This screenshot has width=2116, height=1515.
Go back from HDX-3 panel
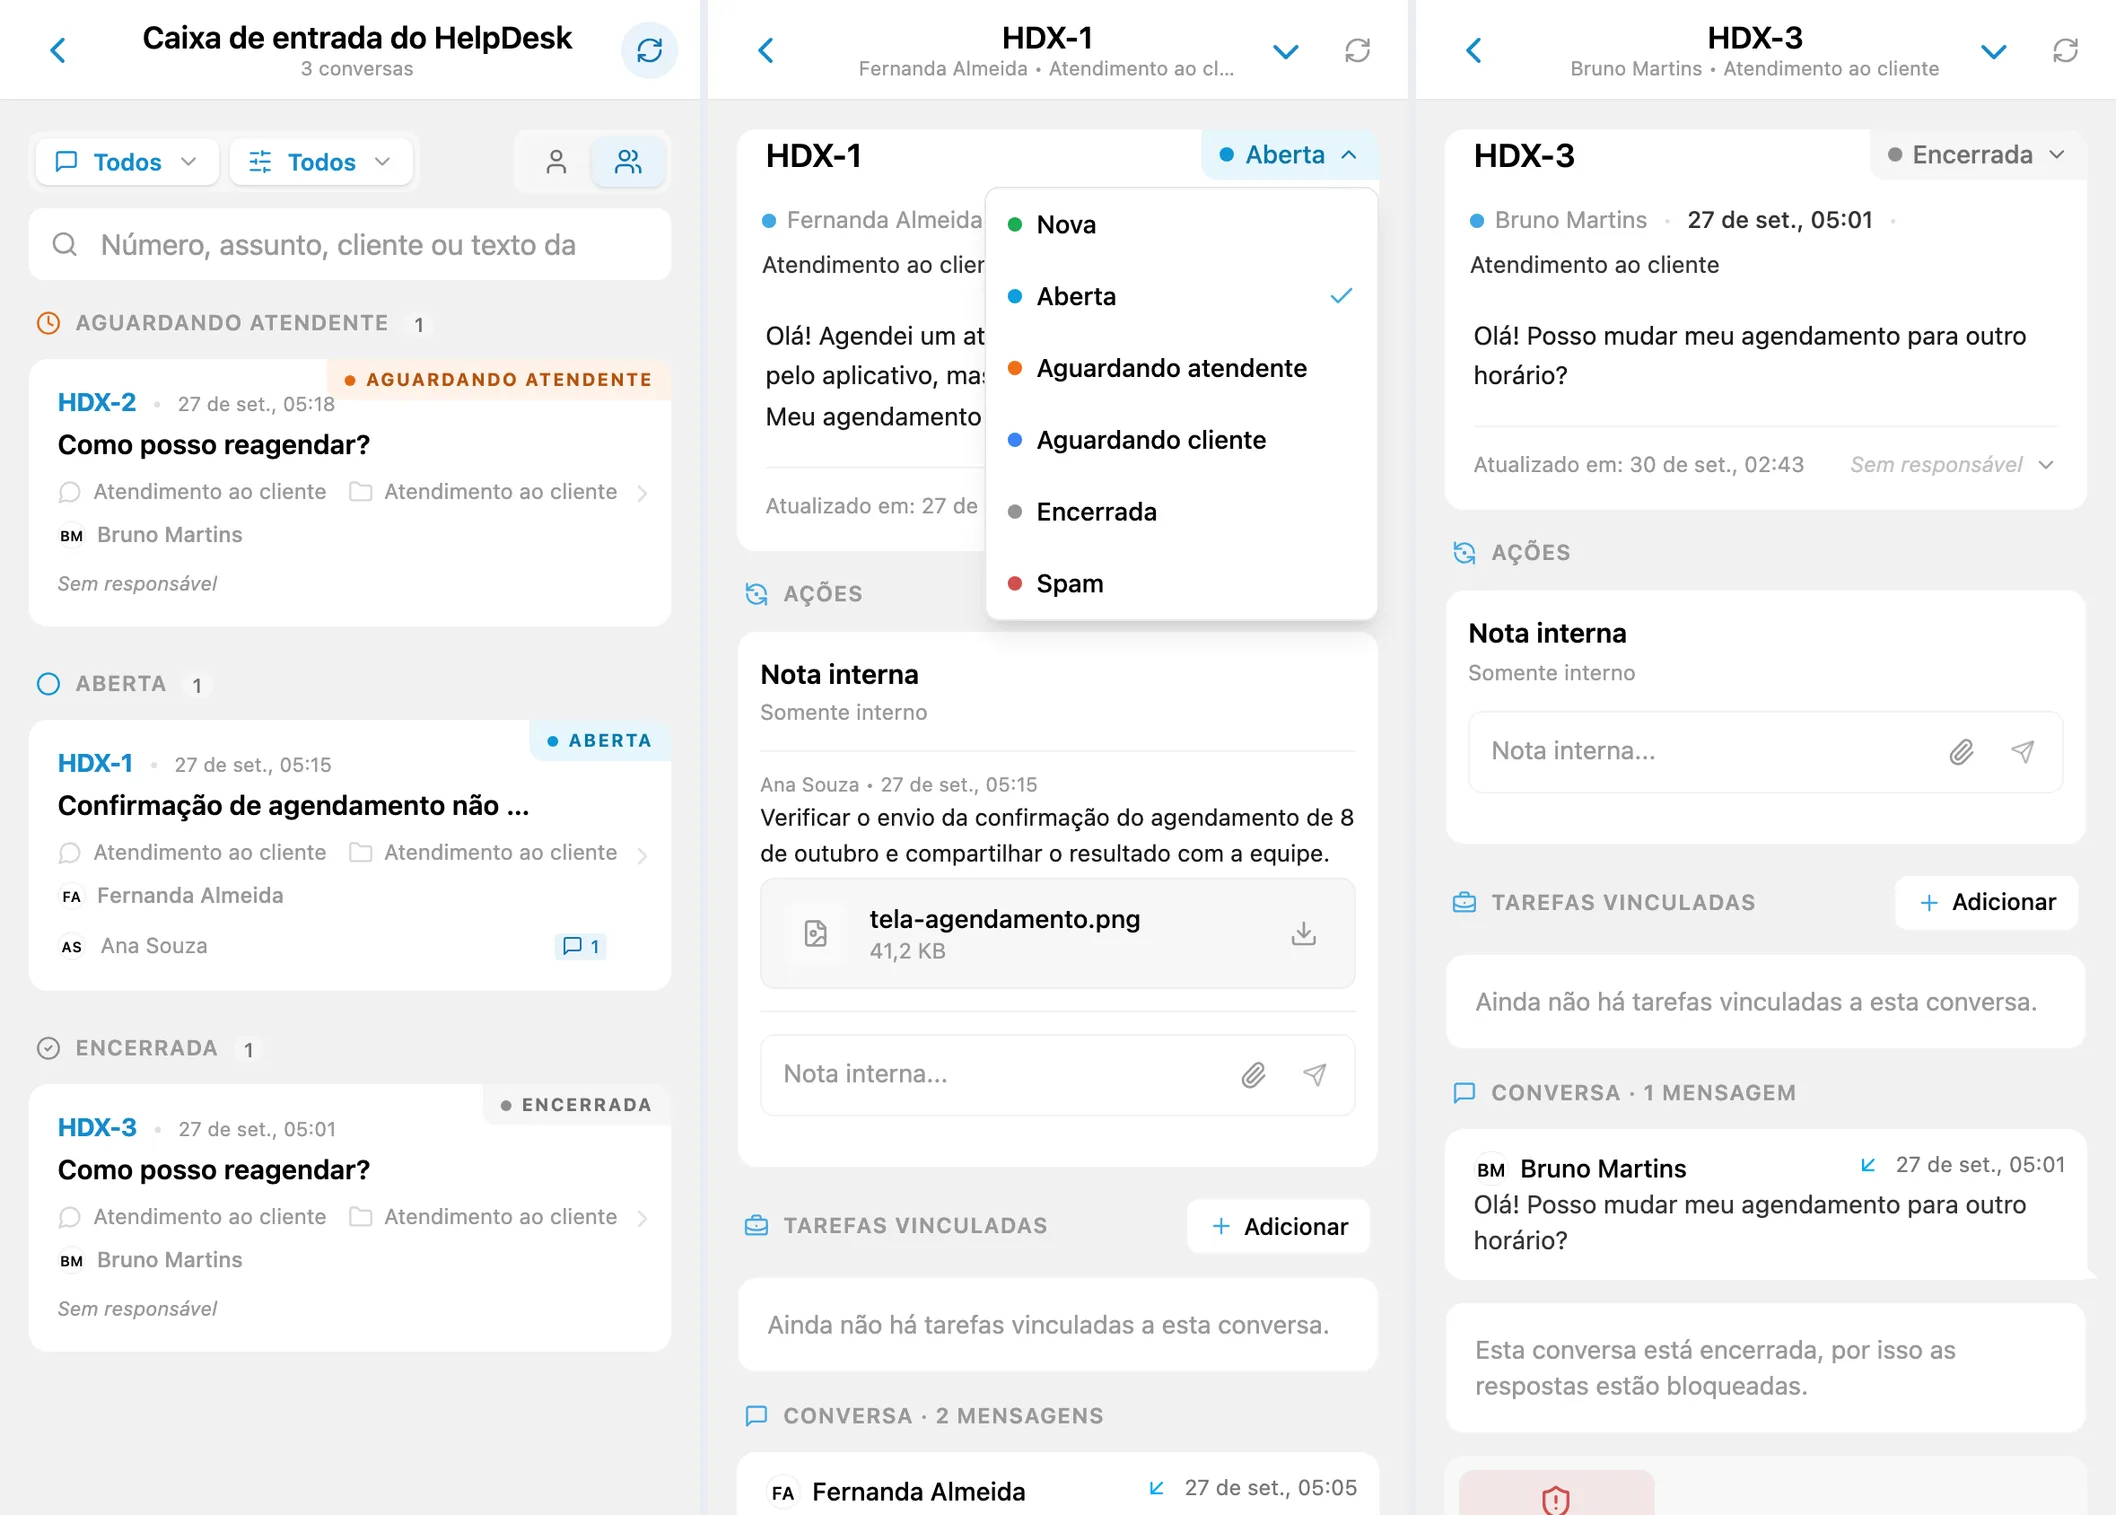[1475, 50]
